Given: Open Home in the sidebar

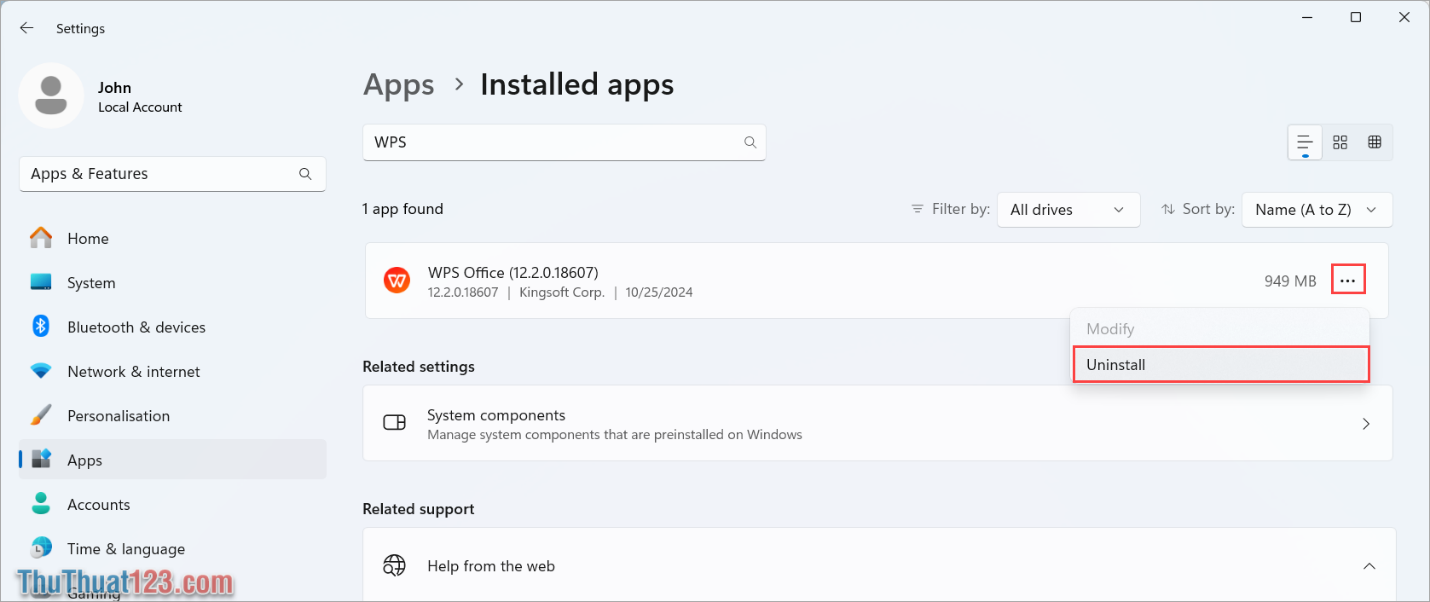Looking at the screenshot, I should point(172,238).
